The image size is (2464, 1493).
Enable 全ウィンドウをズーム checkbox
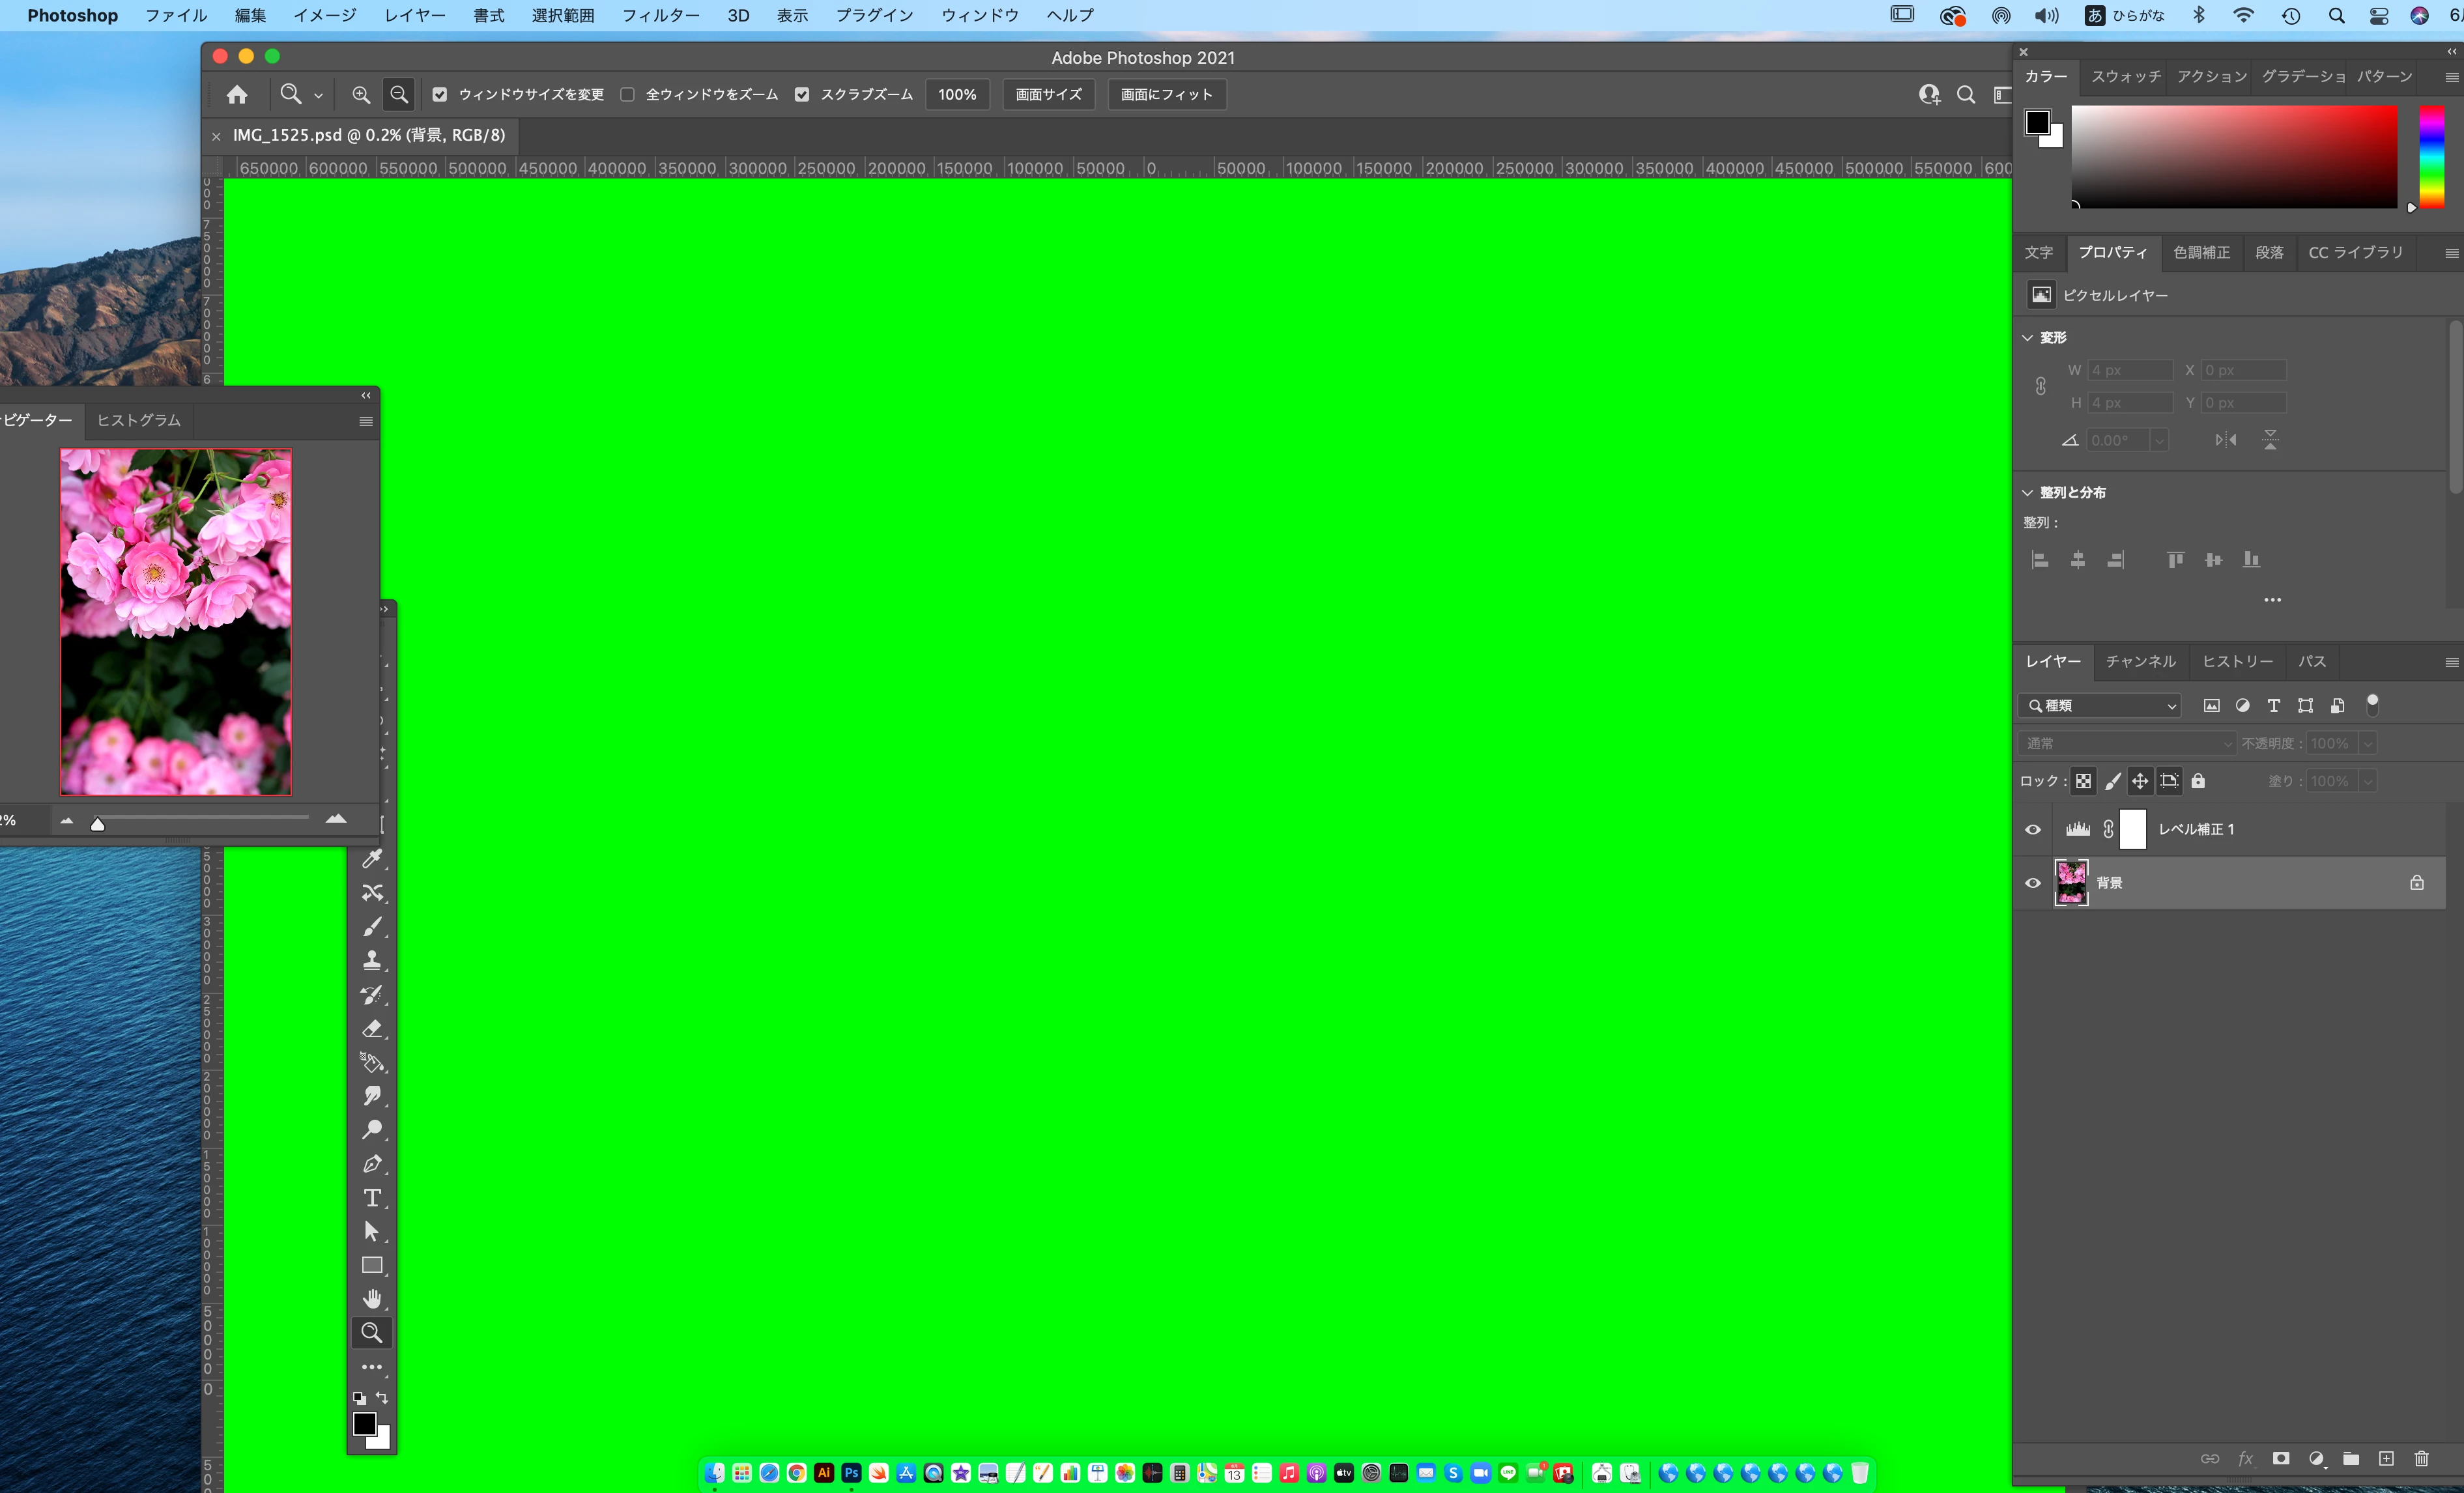point(627,94)
